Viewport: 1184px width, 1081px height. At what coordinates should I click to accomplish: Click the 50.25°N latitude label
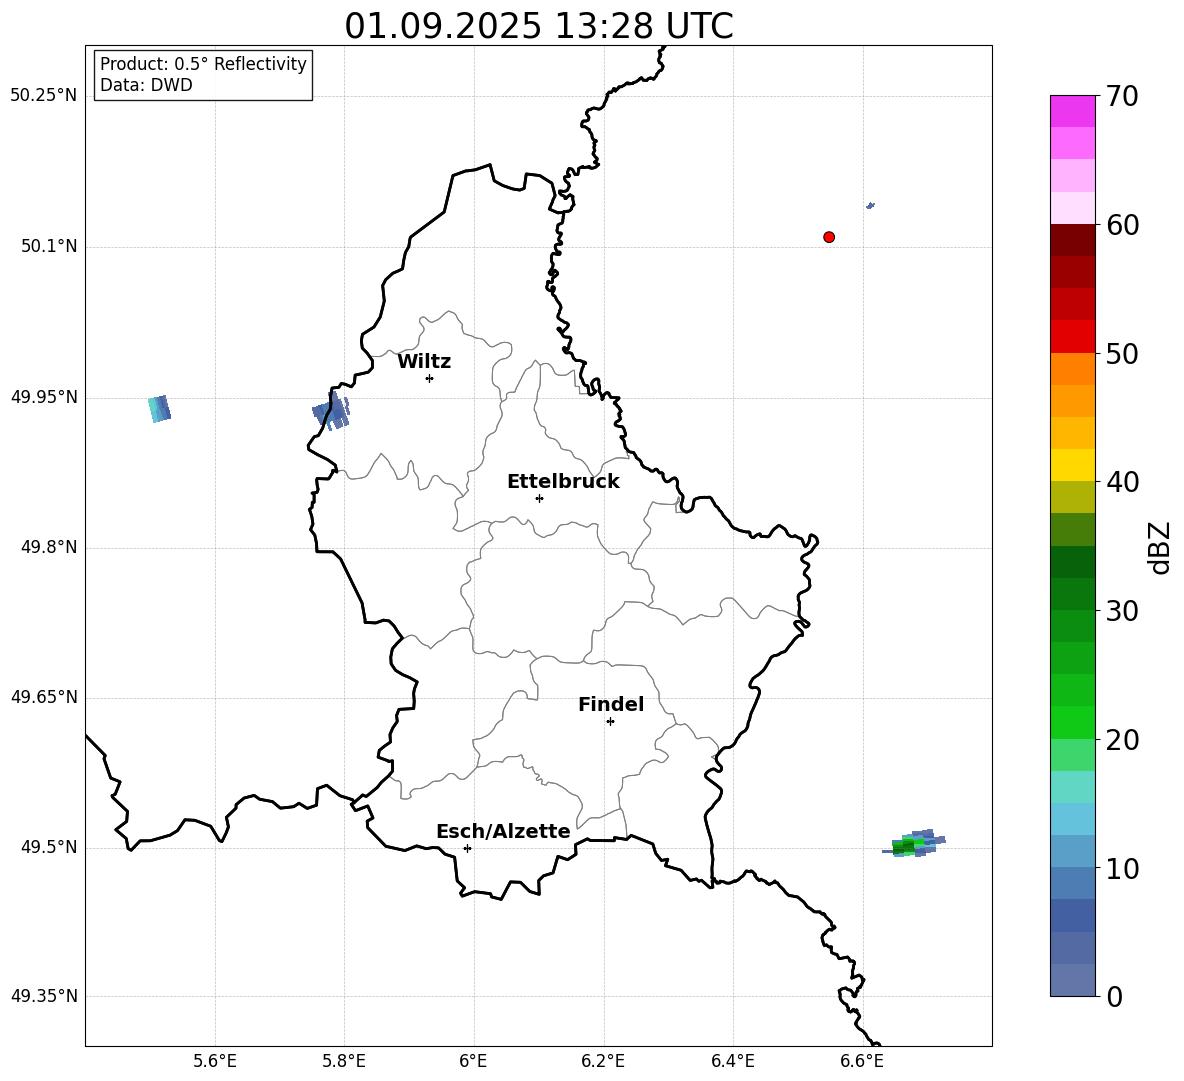click(44, 96)
